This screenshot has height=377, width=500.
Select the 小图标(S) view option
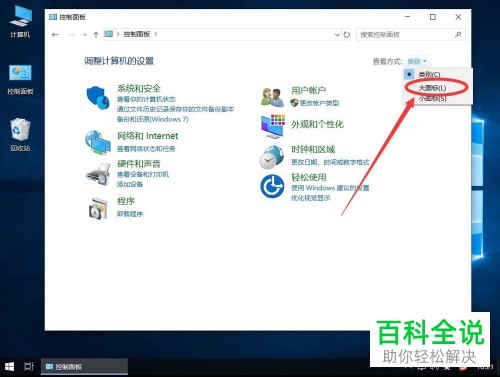click(x=432, y=98)
